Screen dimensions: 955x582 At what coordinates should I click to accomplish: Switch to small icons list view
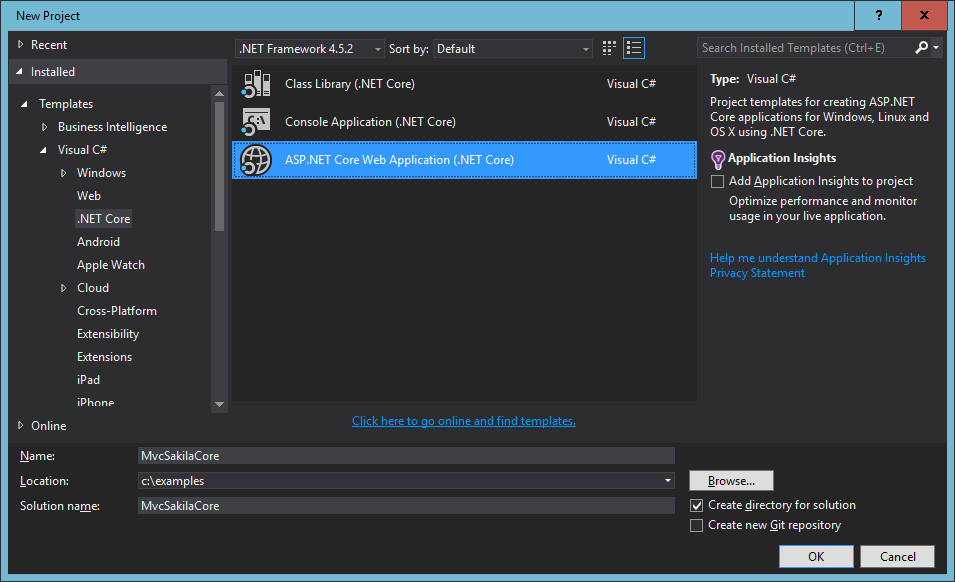click(634, 48)
